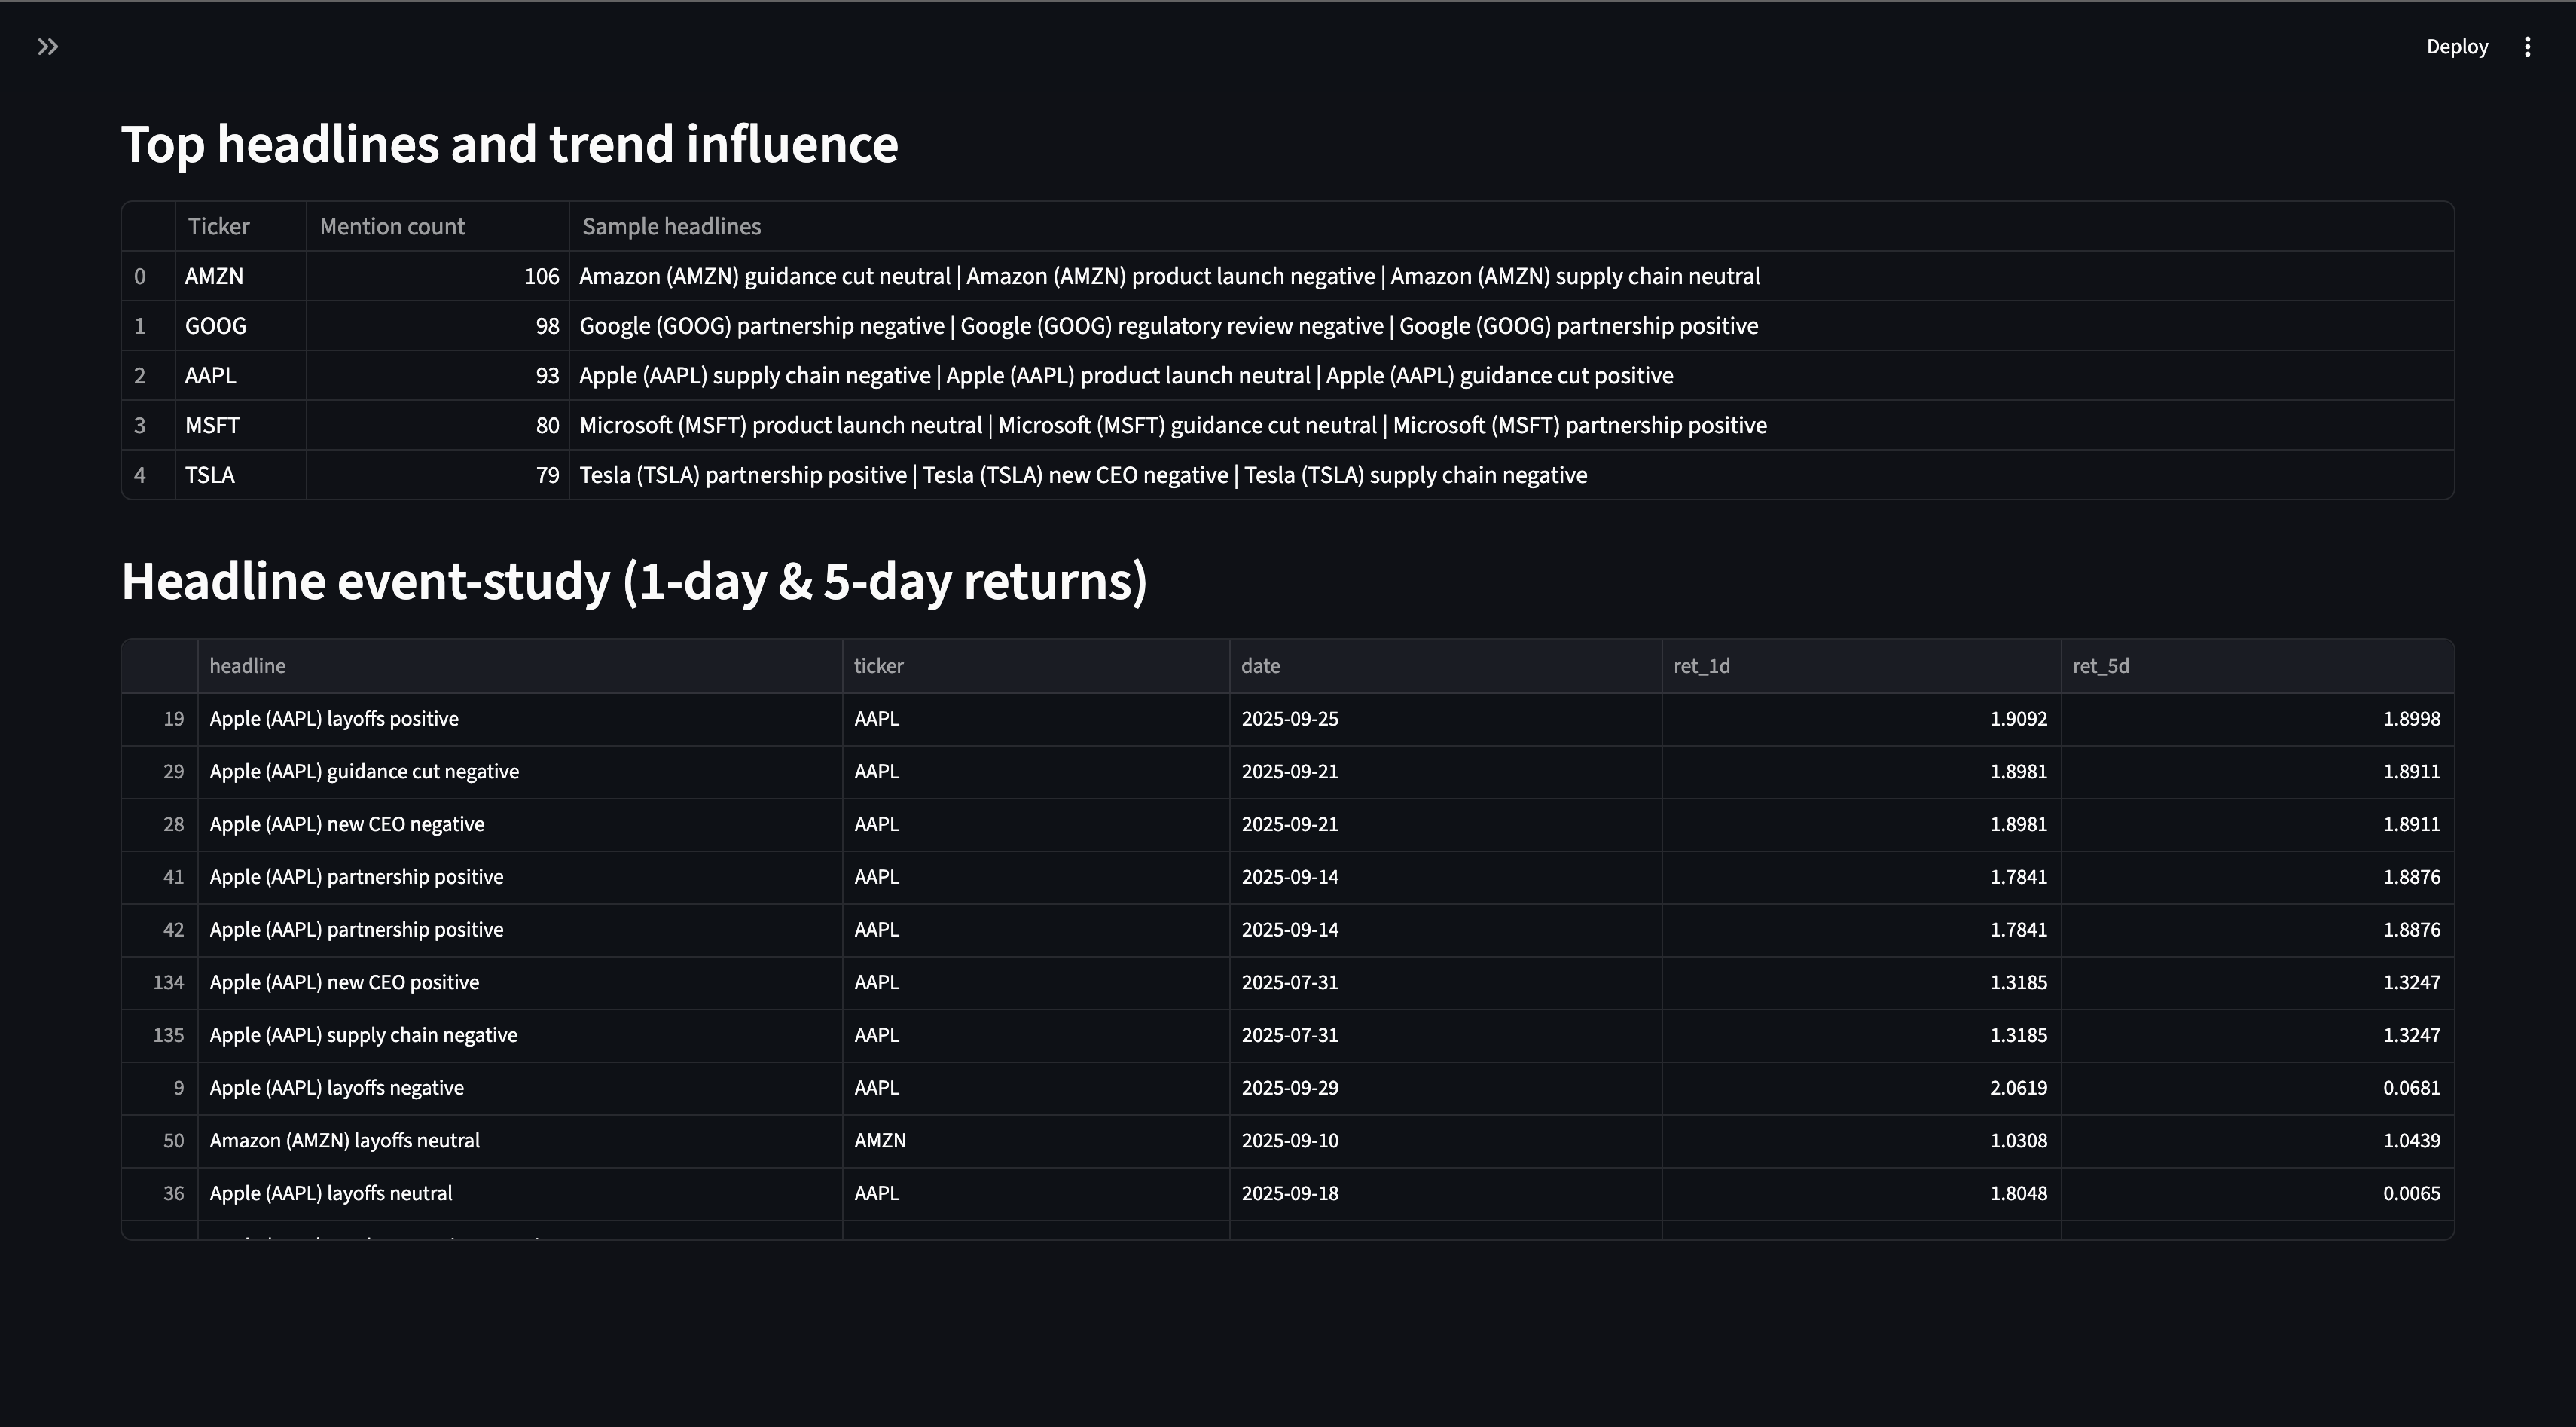2576x1427 pixels.
Task: Click the Ticker column header
Action: [219, 227]
